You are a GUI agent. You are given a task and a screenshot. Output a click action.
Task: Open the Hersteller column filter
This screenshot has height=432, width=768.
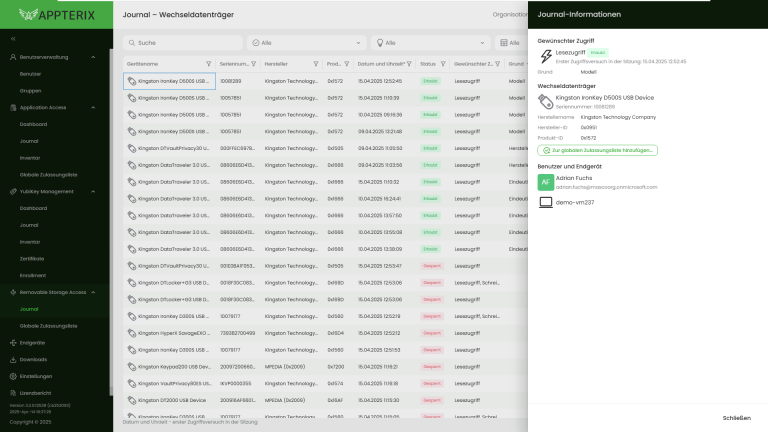[x=316, y=63]
